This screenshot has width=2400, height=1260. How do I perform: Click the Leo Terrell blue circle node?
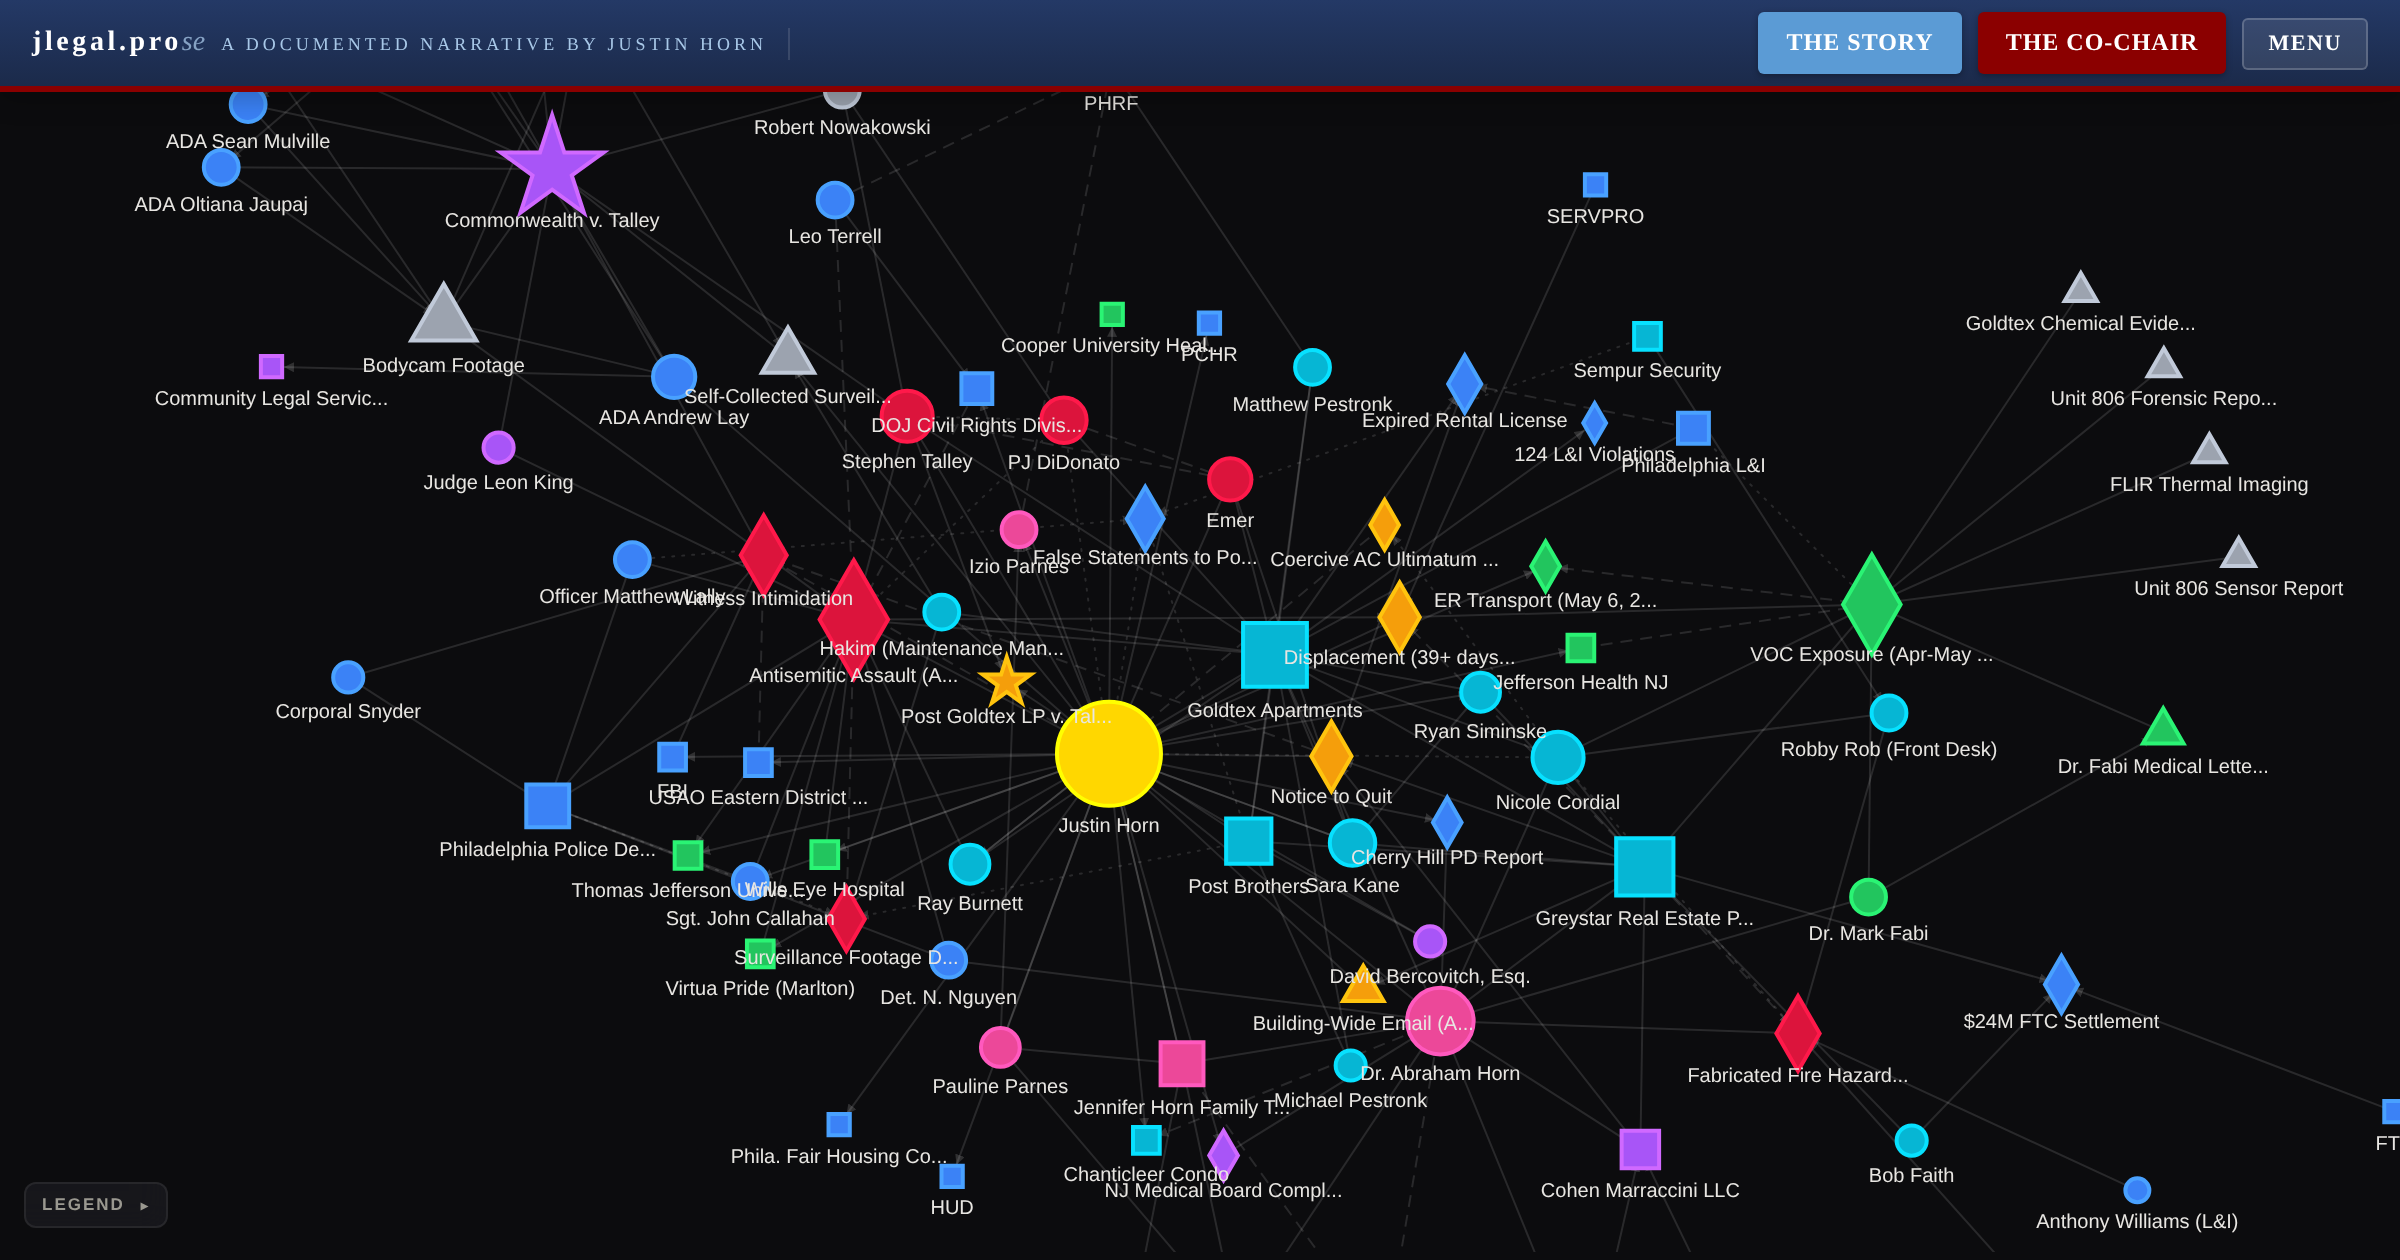tap(835, 200)
